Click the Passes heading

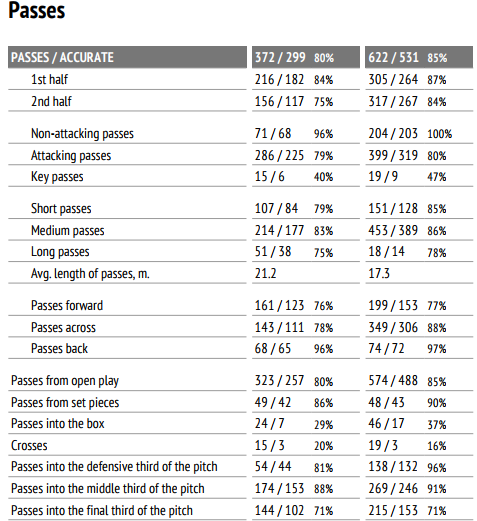click(x=37, y=10)
